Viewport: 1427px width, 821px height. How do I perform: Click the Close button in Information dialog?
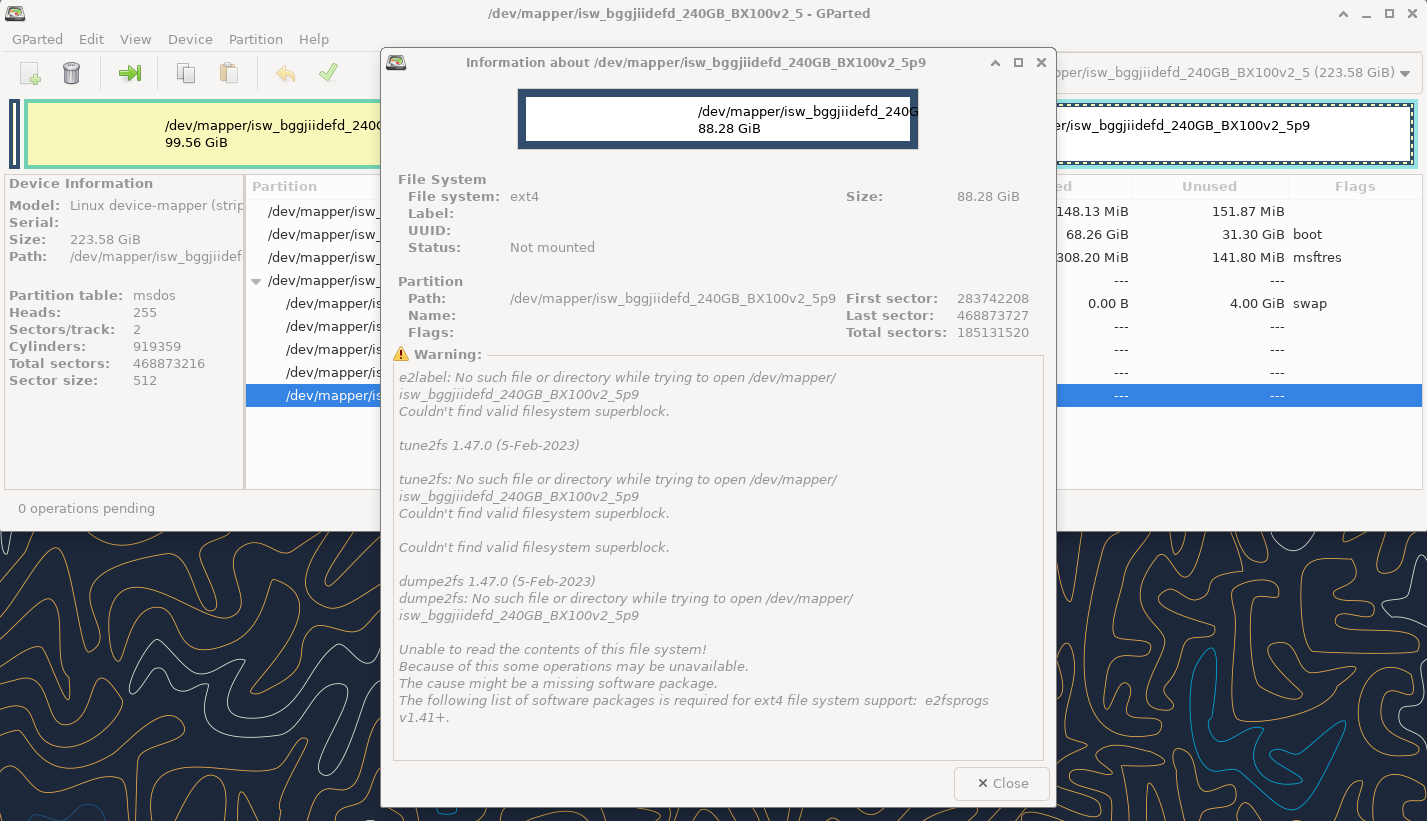coord(1002,784)
